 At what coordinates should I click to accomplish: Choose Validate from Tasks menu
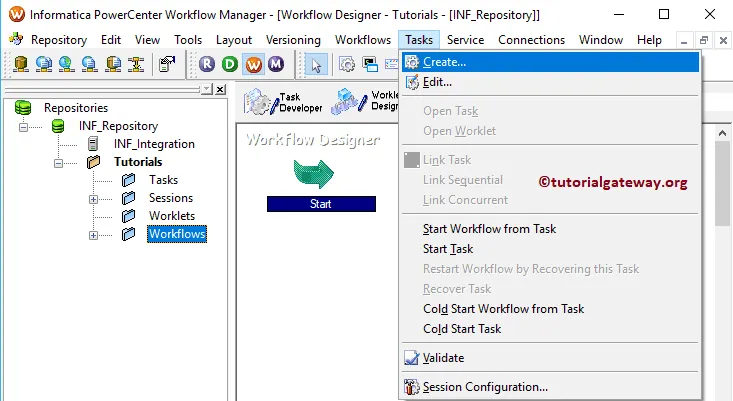coord(550,358)
